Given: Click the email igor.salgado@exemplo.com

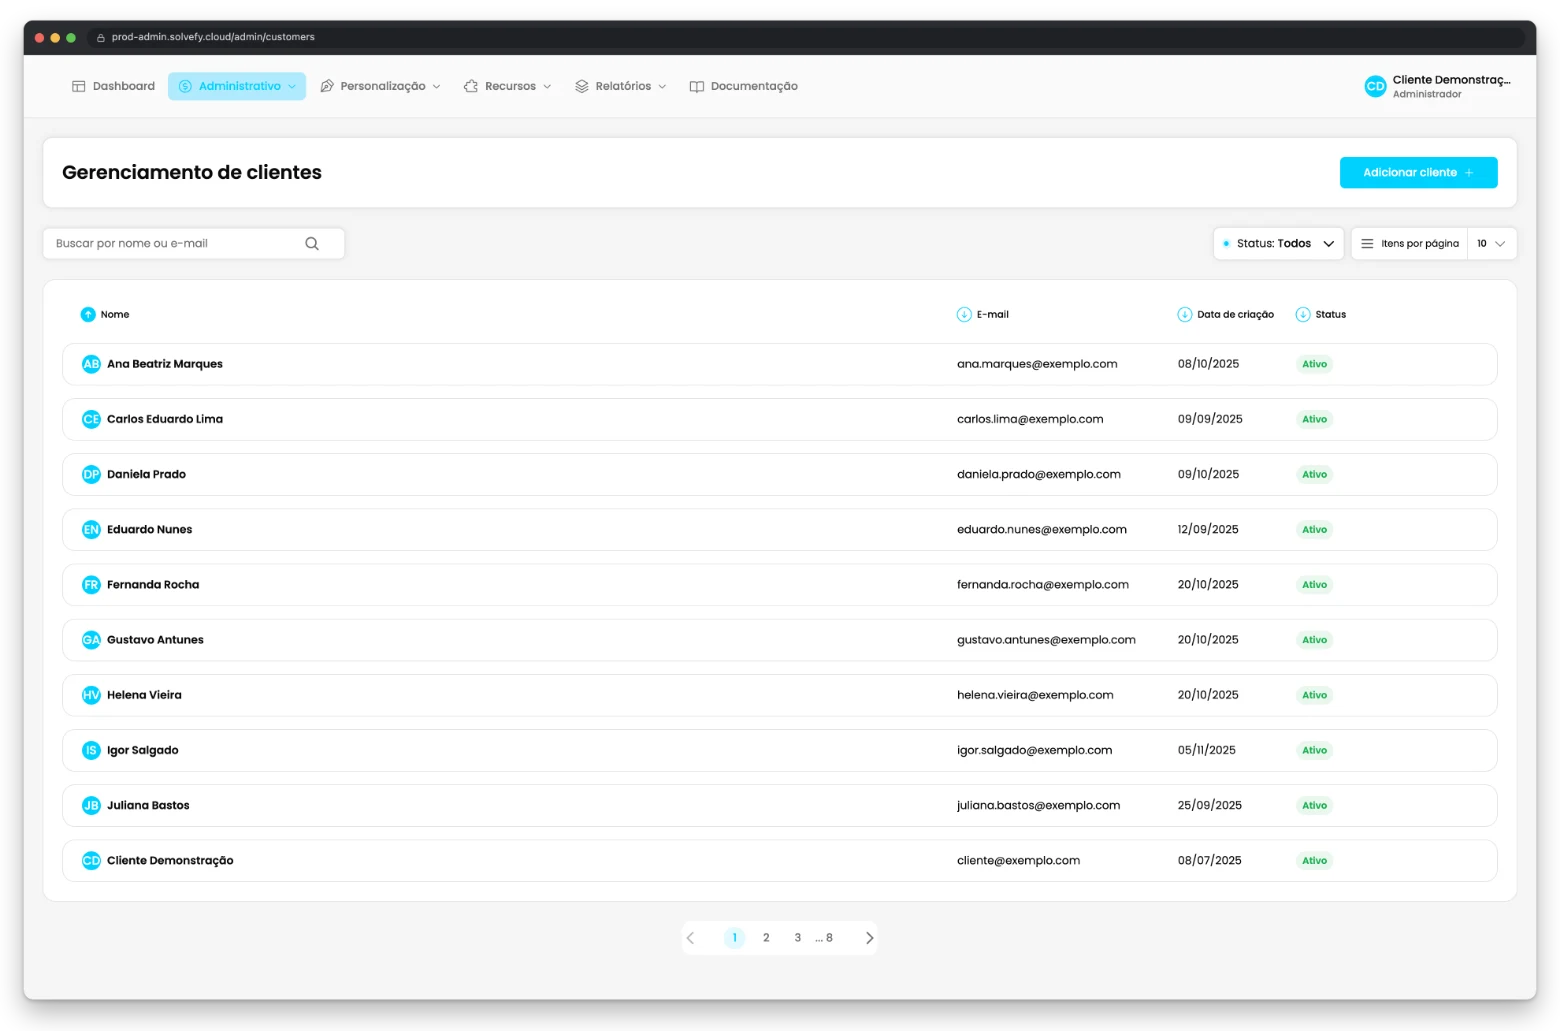Looking at the screenshot, I should [1034, 750].
